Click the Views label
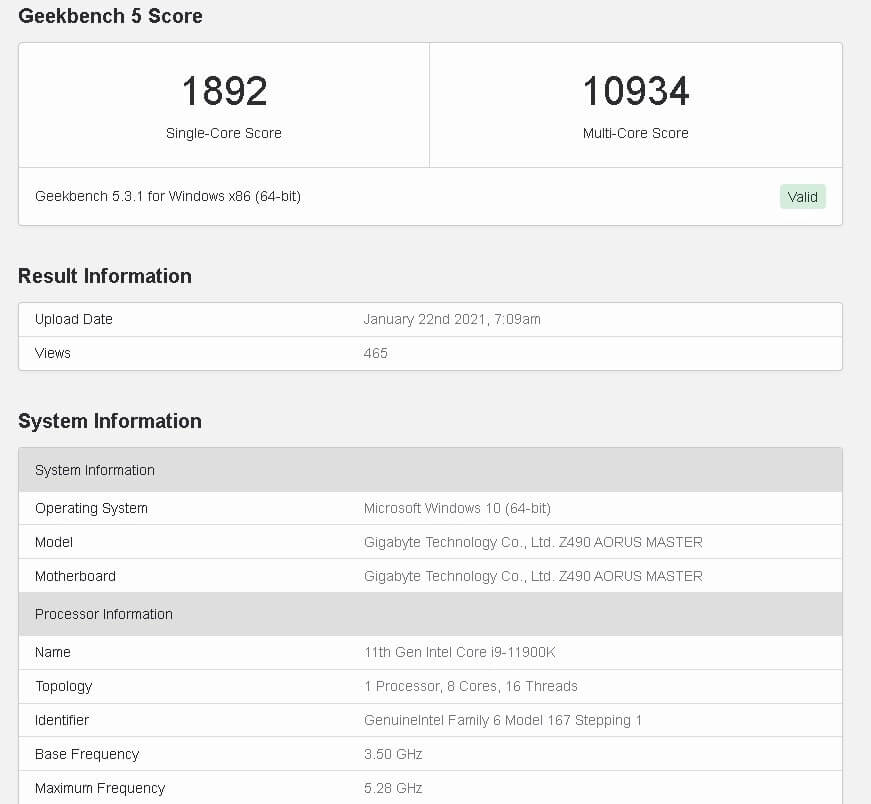The image size is (871, 804). [x=53, y=353]
